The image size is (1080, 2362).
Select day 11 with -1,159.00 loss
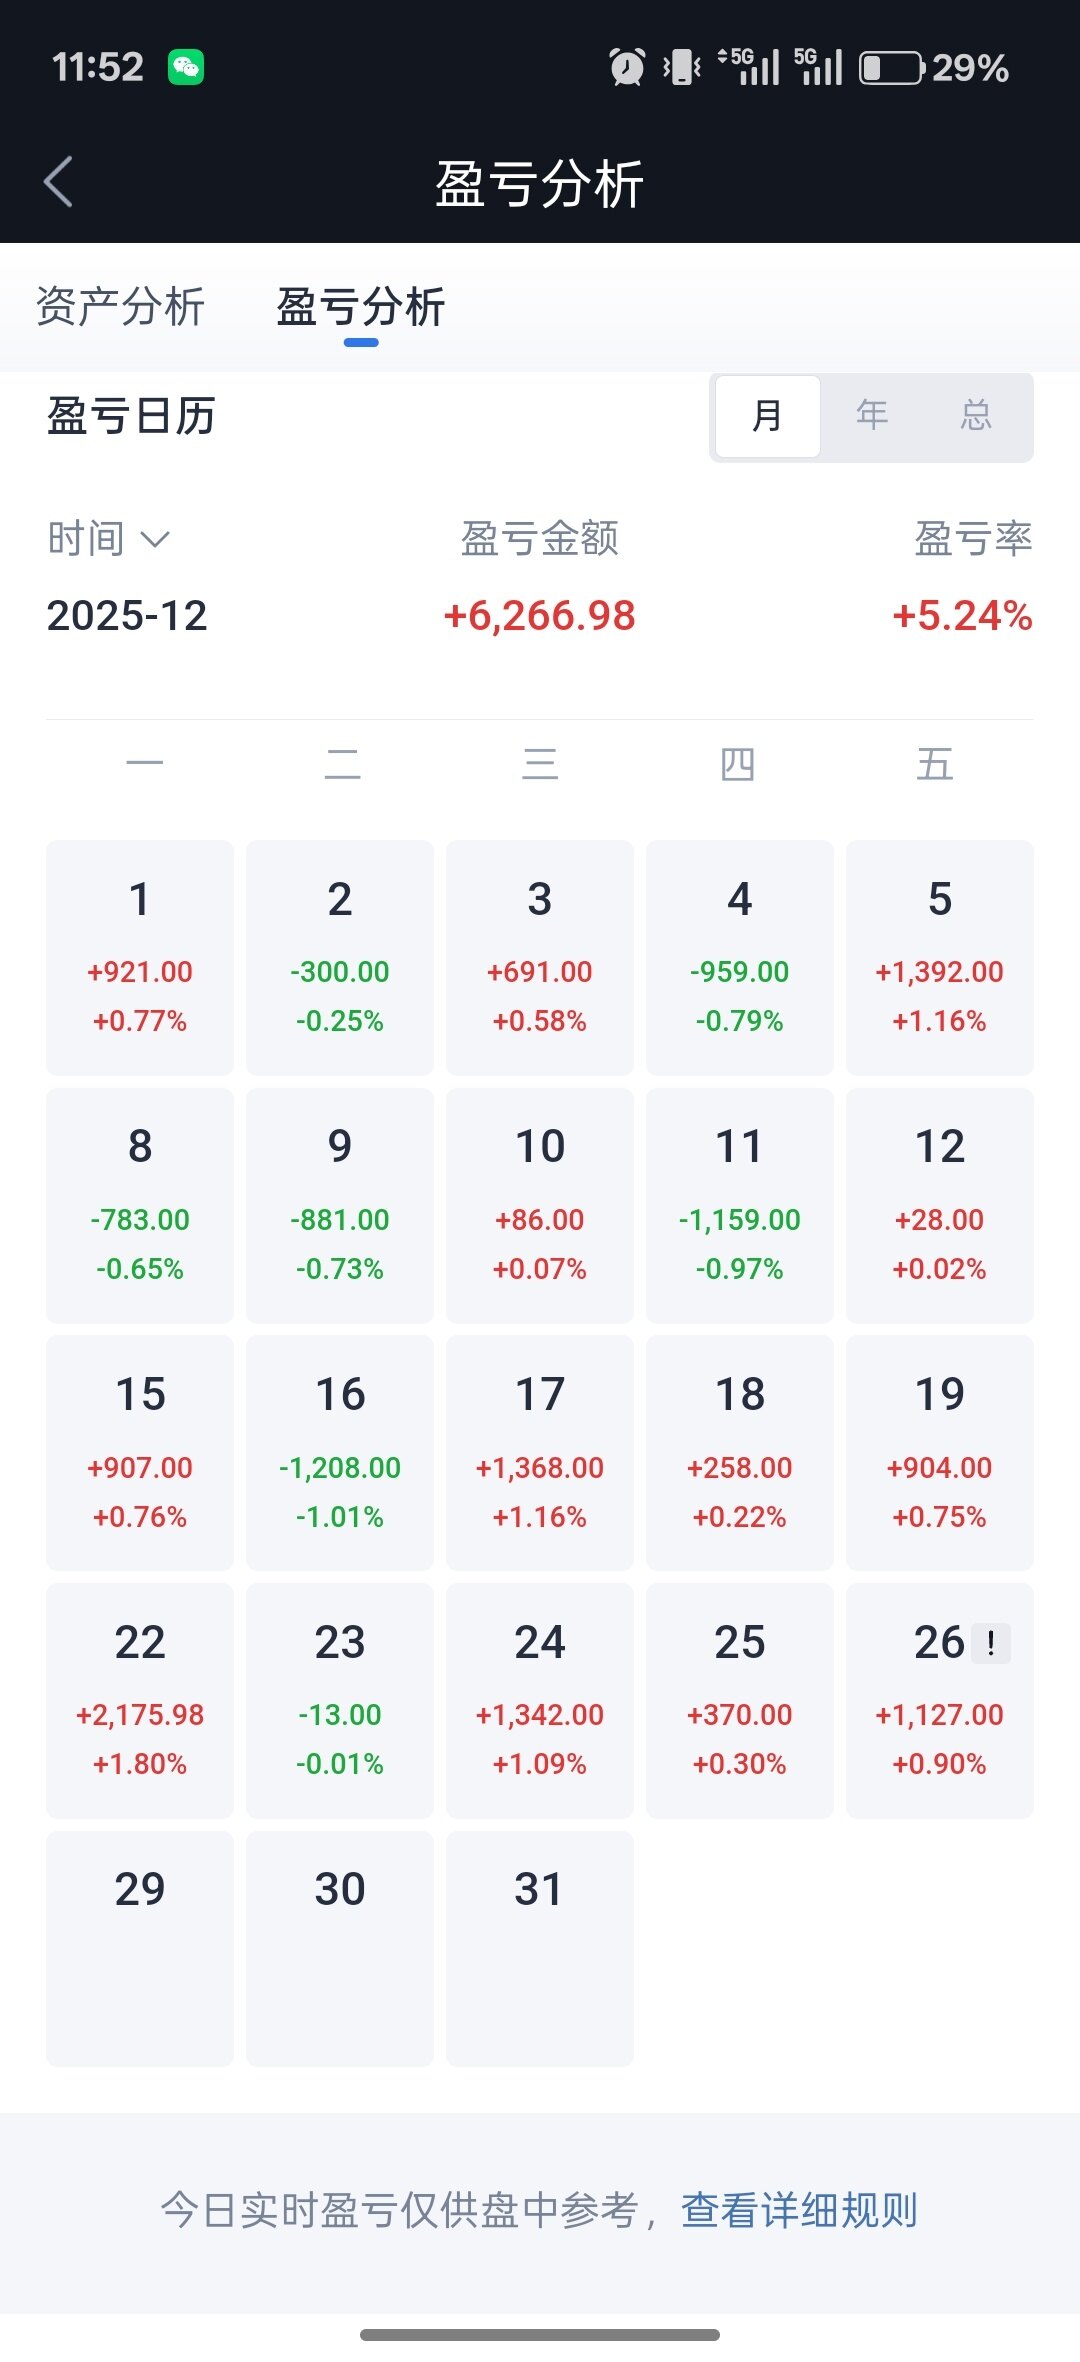(x=740, y=1205)
